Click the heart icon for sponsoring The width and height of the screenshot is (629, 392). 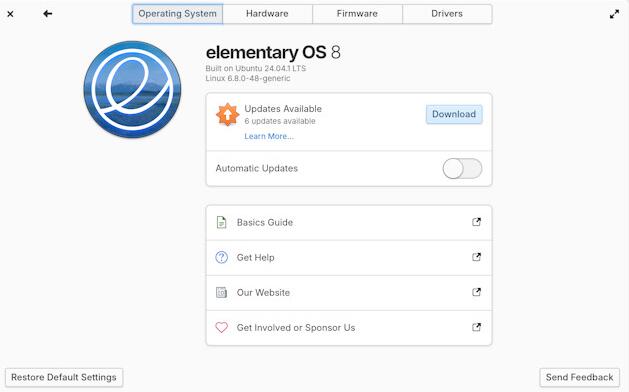tap(221, 327)
